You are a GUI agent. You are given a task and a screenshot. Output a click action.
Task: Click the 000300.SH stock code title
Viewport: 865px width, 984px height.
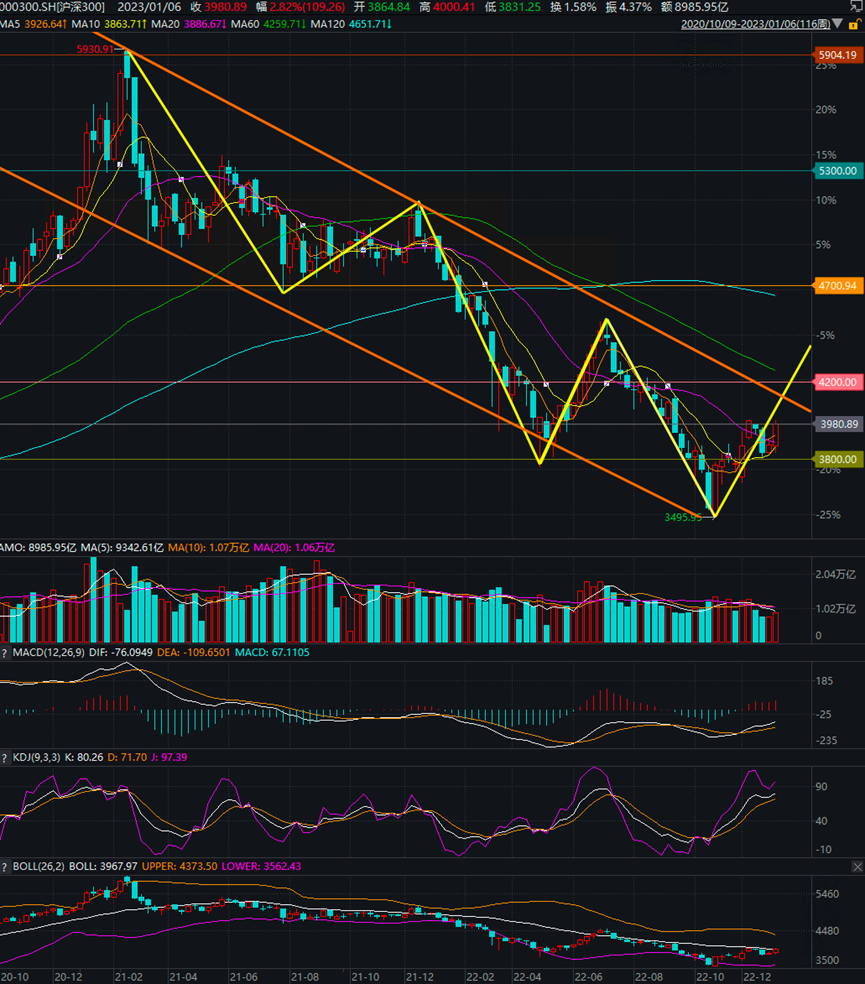pos(52,7)
